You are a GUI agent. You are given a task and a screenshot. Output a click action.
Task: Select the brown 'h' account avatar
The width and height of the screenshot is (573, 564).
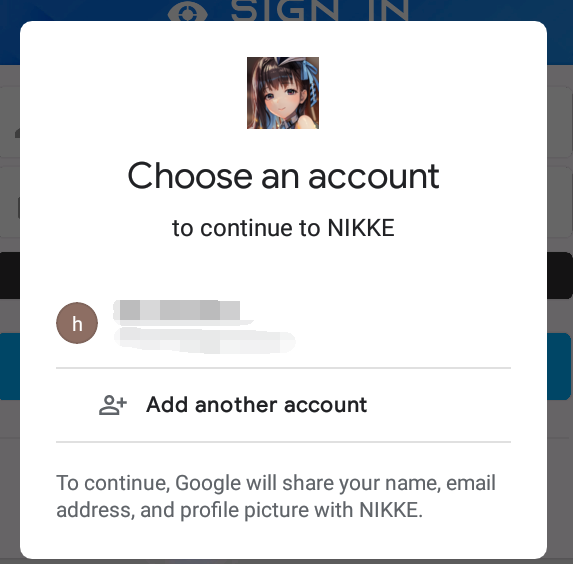click(x=77, y=323)
